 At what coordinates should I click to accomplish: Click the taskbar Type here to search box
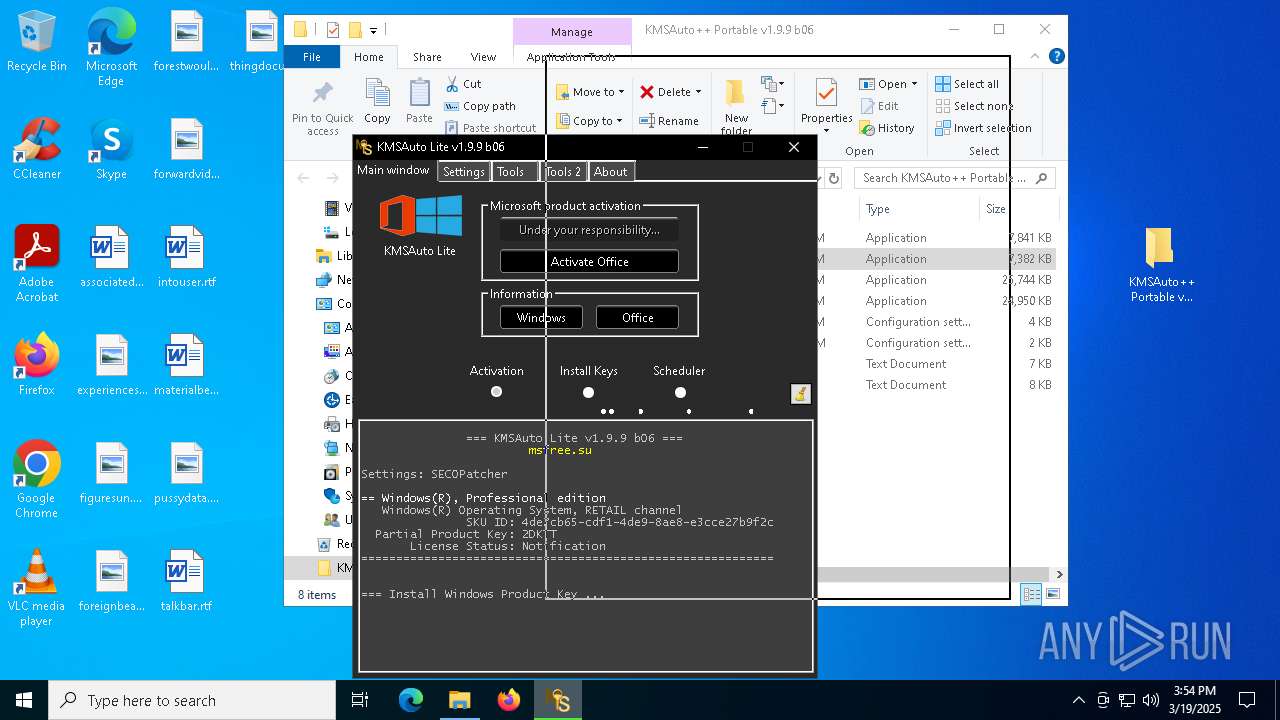192,700
